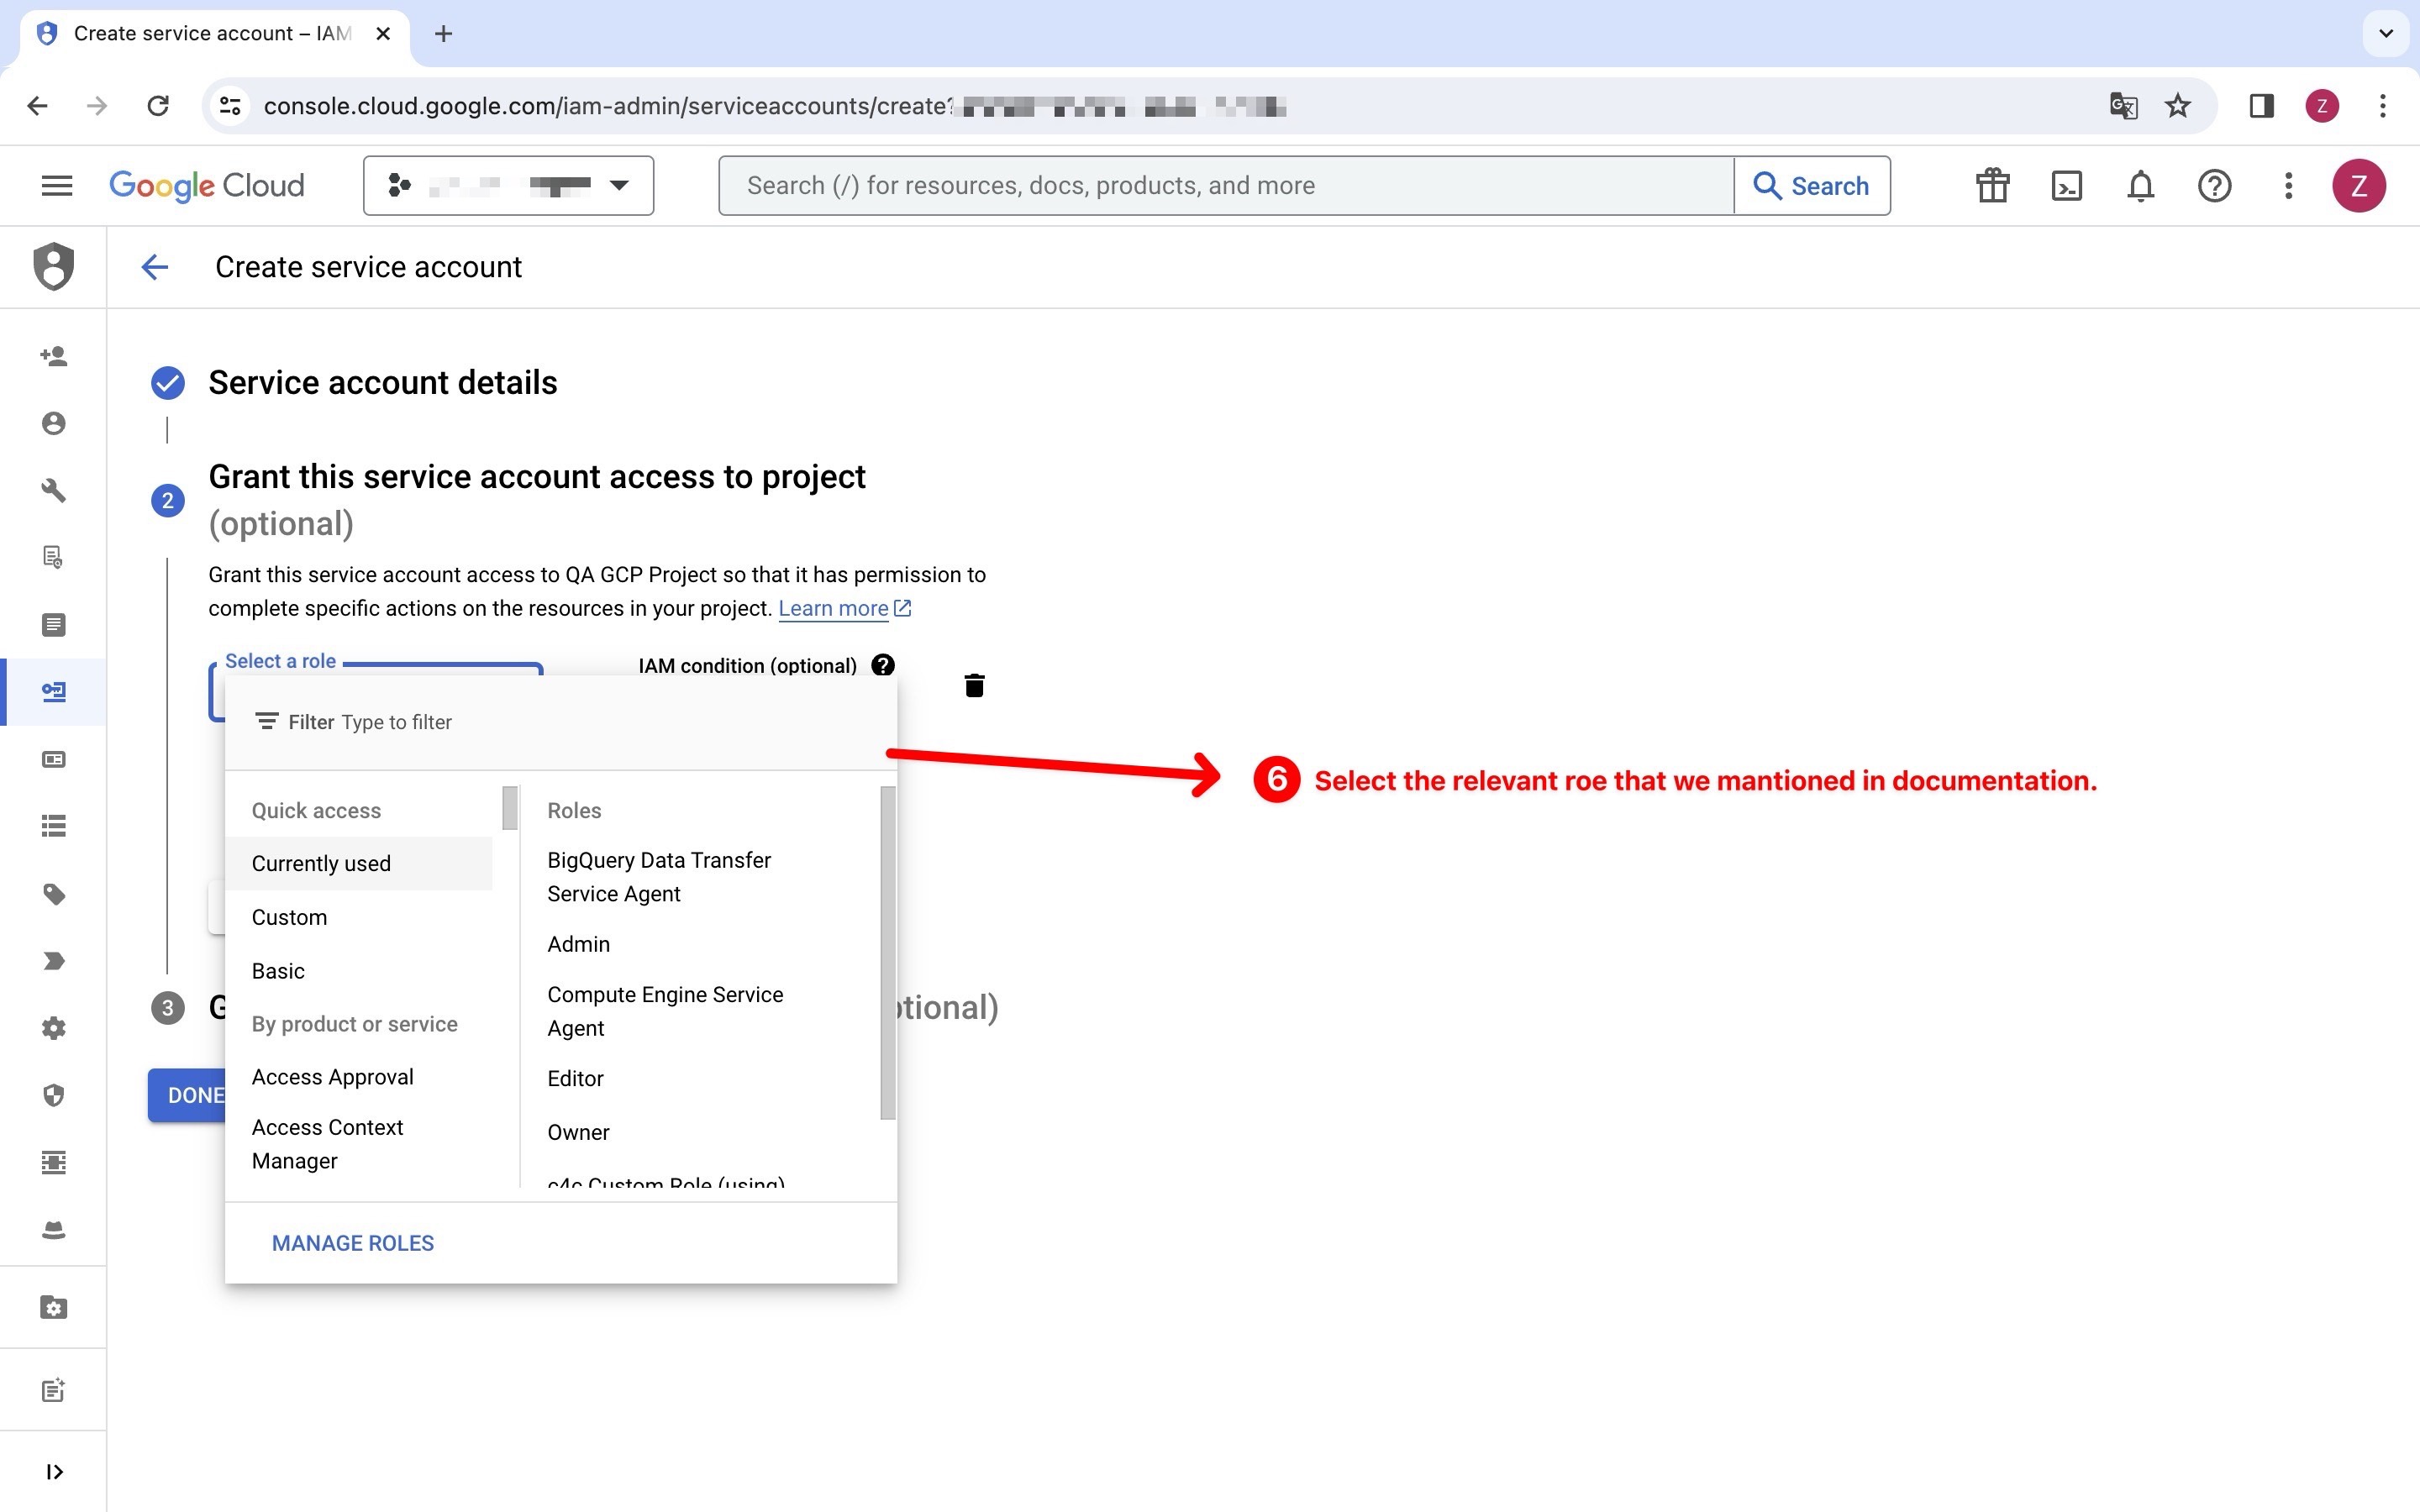The height and width of the screenshot is (1512, 2420).
Task: Open the account avatar Z in console header
Action: [x=2359, y=185]
